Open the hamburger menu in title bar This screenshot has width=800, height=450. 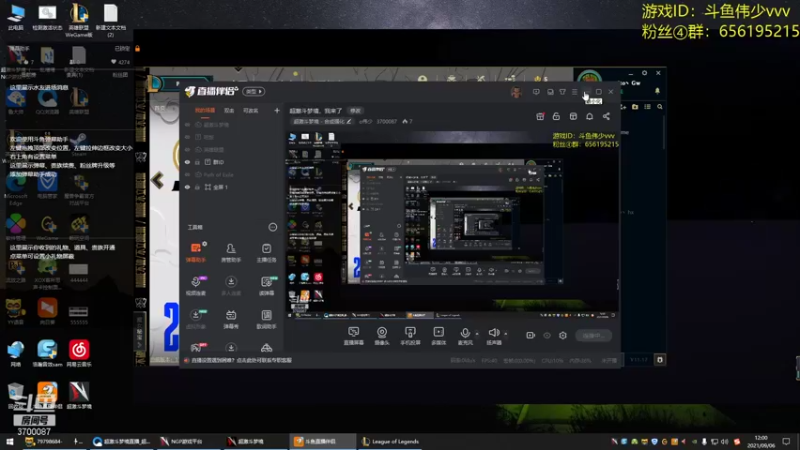pos(574,92)
